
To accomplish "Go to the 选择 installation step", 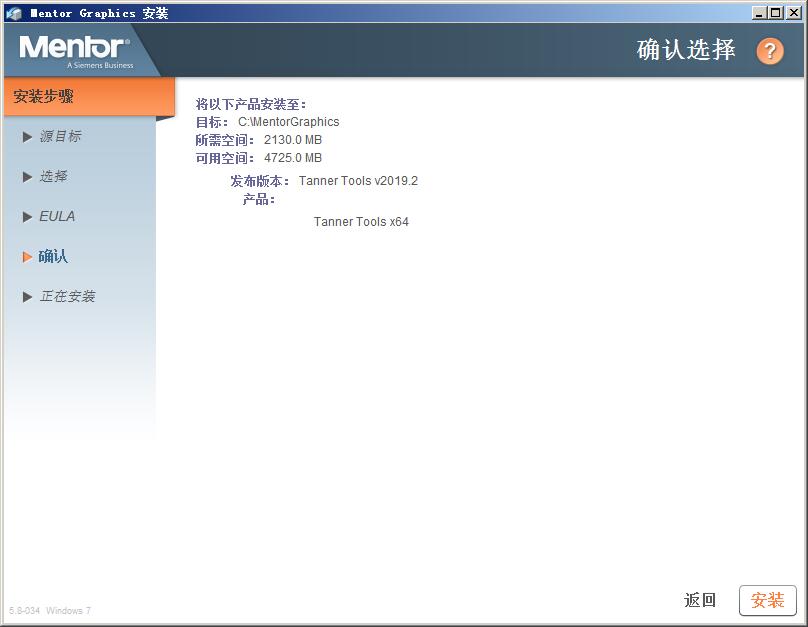I will click(54, 177).
